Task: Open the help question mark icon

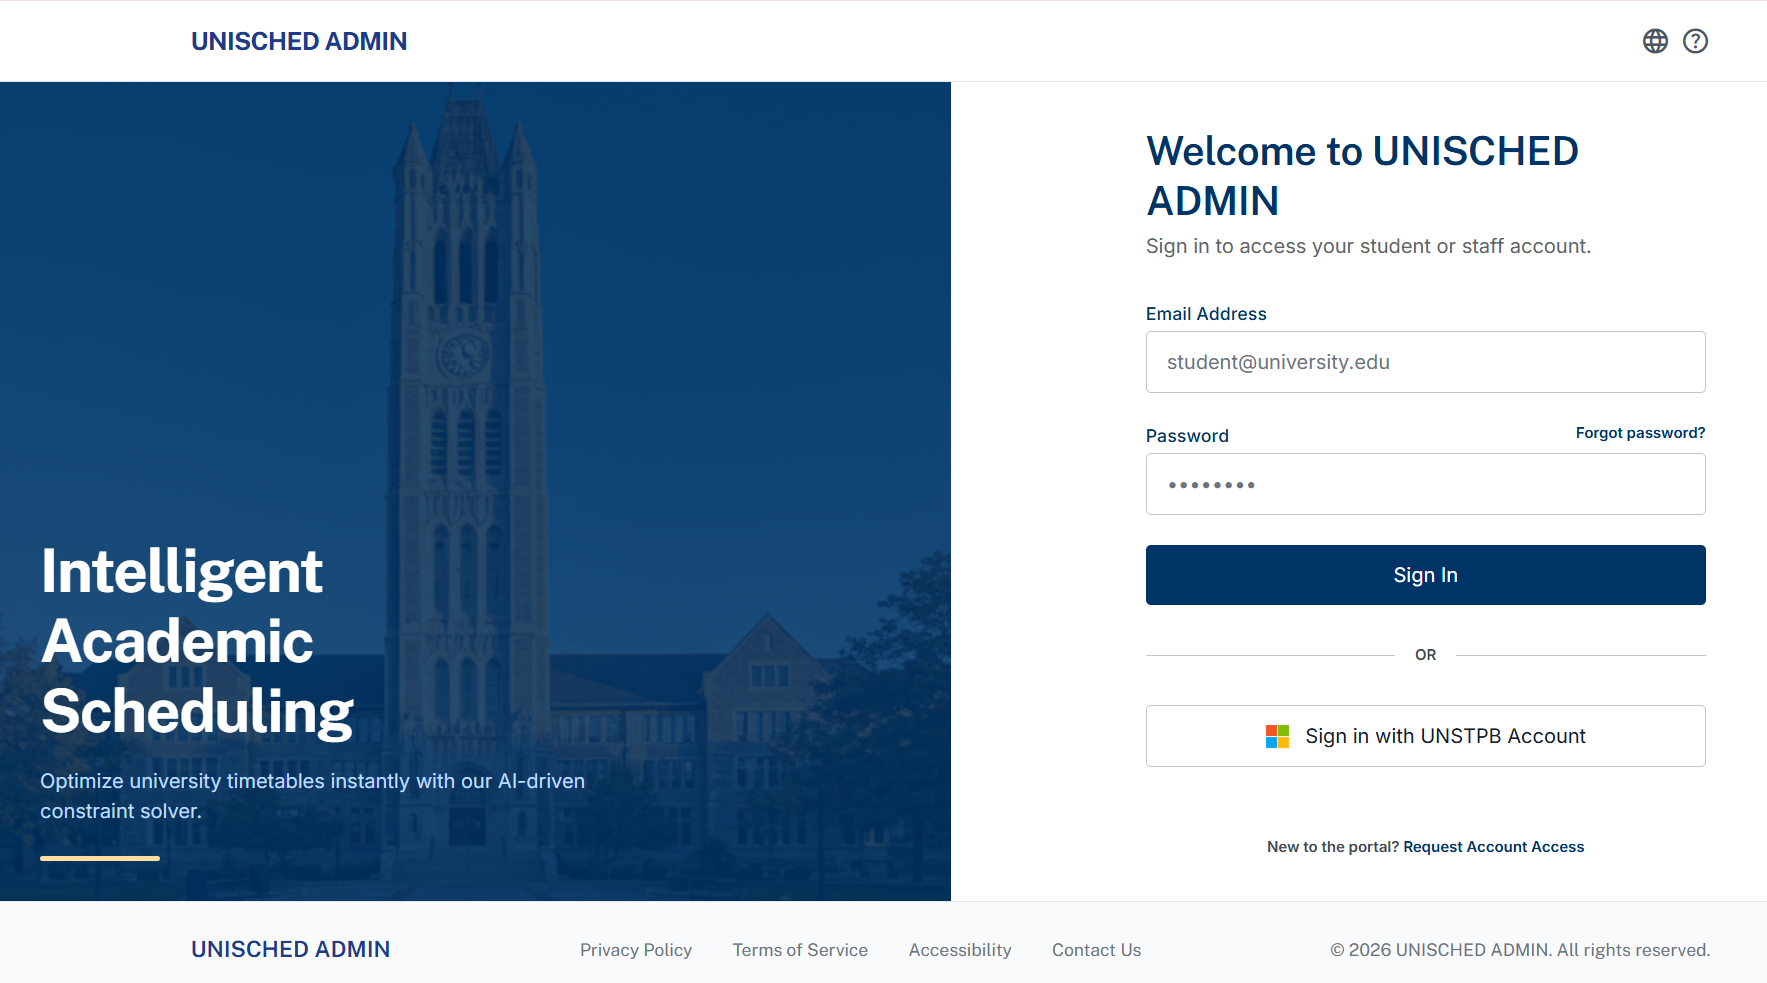Action: pyautogui.click(x=1695, y=41)
